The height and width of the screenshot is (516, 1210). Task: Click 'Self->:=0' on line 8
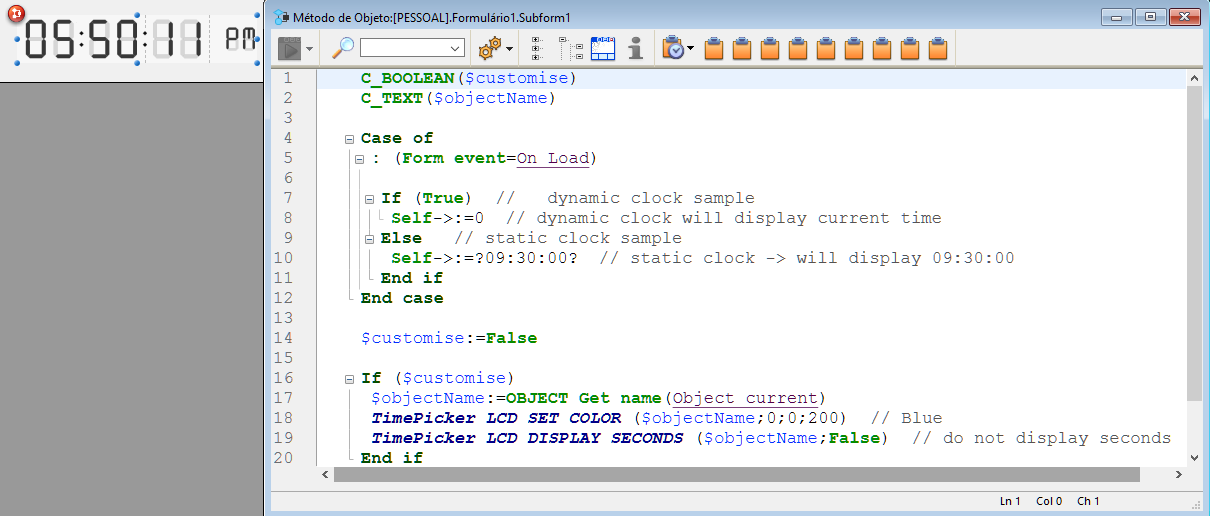pos(438,218)
